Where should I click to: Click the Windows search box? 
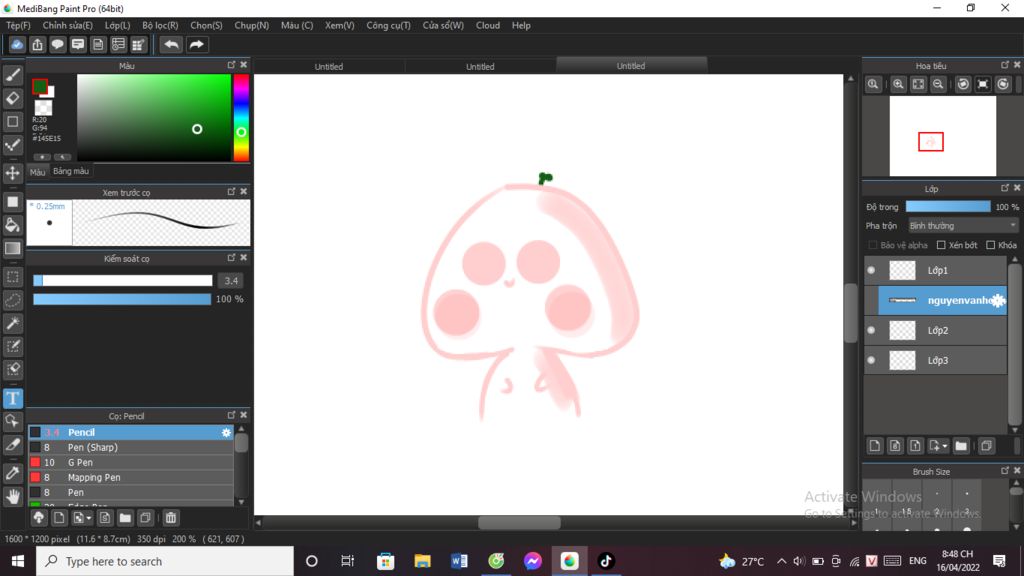point(165,561)
